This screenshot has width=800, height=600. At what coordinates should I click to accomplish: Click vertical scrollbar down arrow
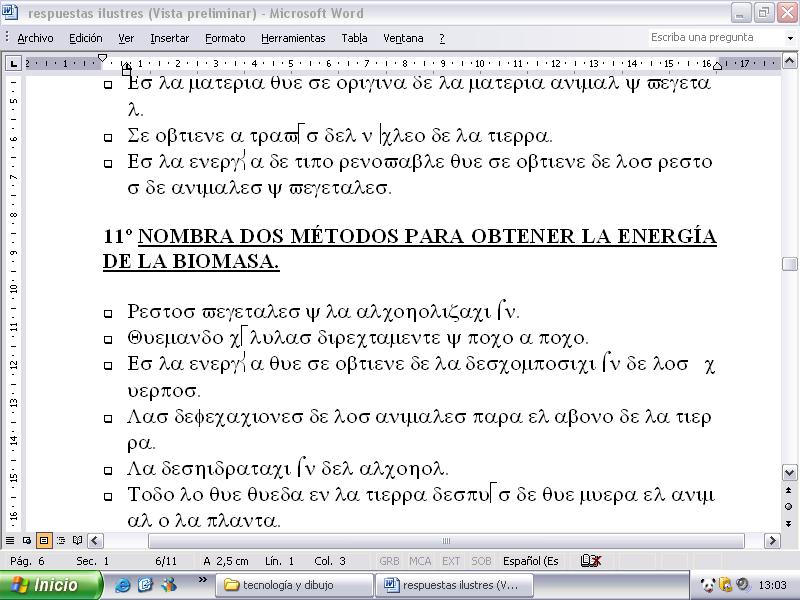[x=789, y=473]
